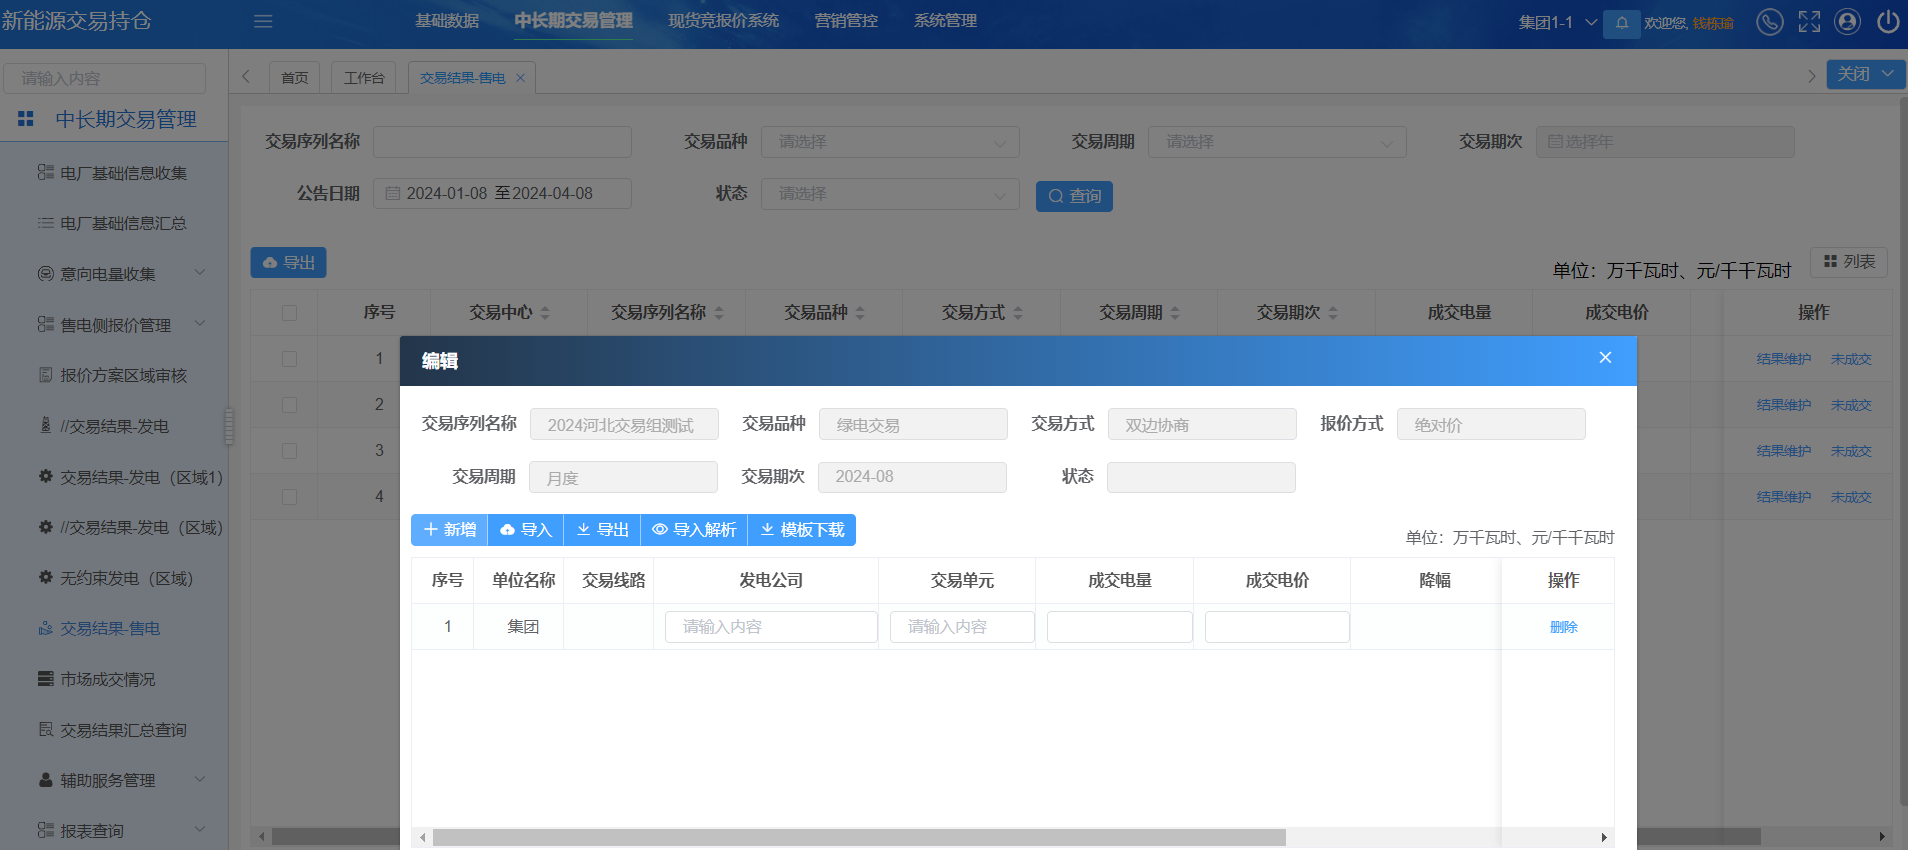Click 新增 button in dialog
Screen dimensions: 1908x850
click(449, 530)
